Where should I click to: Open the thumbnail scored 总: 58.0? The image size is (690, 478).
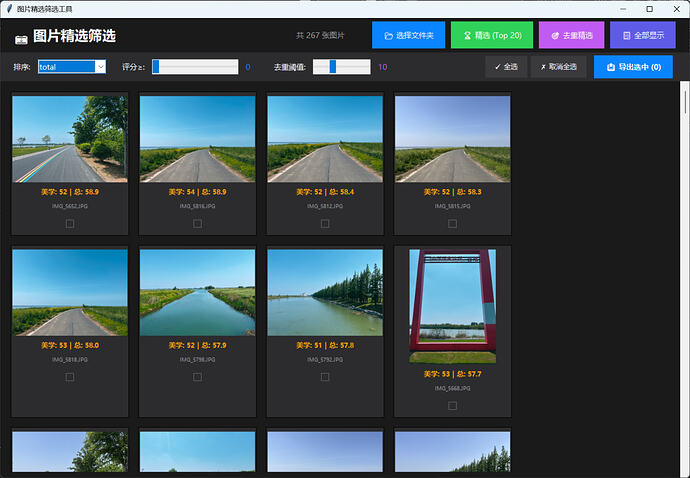(x=70, y=293)
